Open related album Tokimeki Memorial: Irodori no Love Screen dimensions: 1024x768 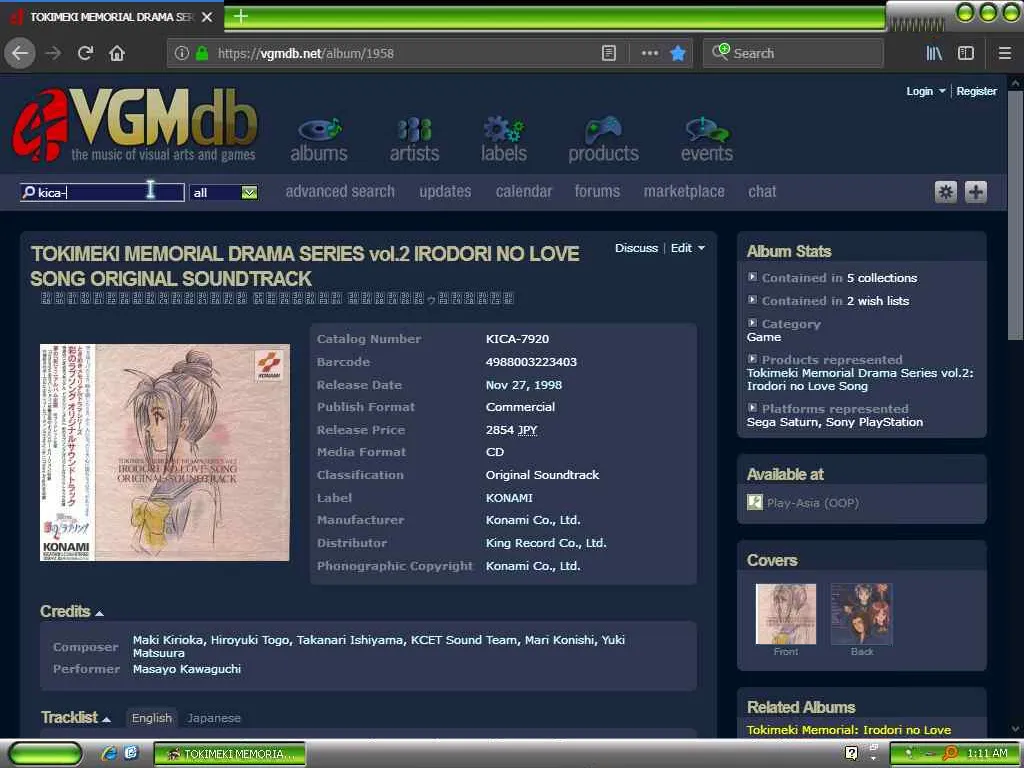(849, 729)
